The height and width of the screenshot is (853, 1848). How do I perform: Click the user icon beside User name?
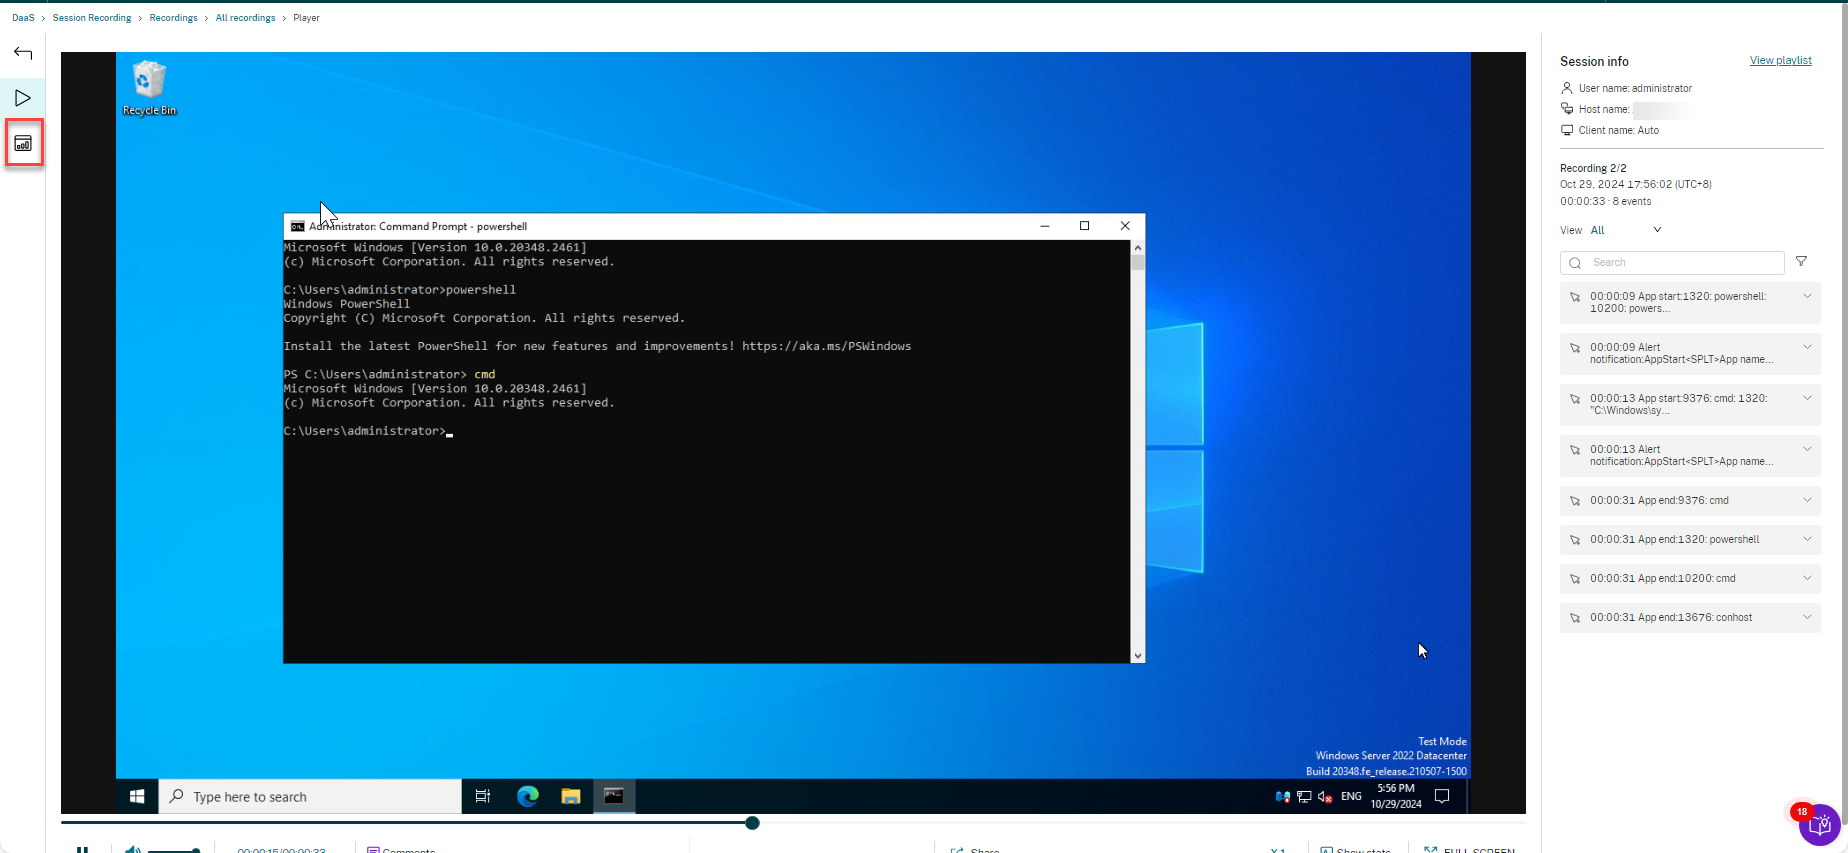click(x=1567, y=88)
